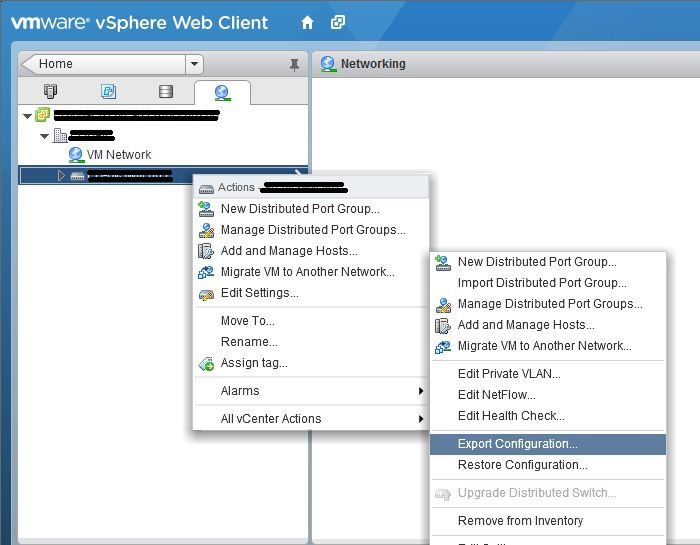Click Remove from Inventory
This screenshot has height=545, width=700.
[x=520, y=521]
